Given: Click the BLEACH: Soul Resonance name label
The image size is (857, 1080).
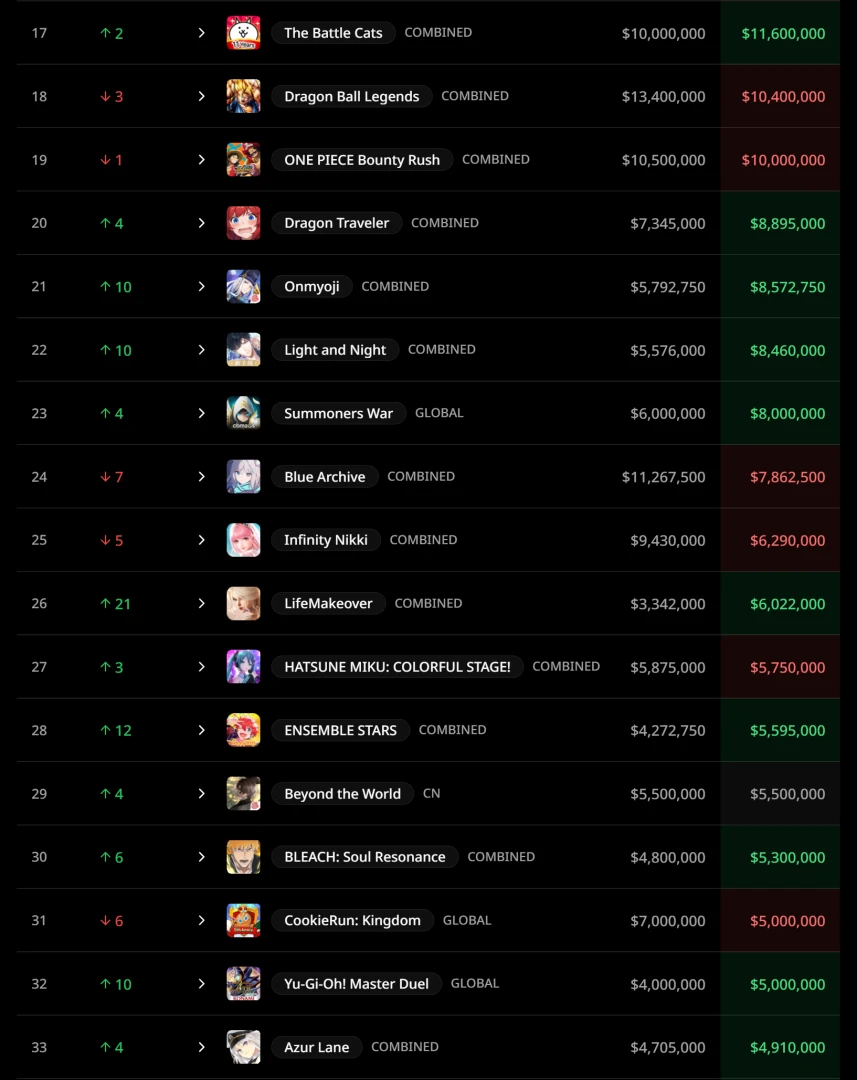Looking at the screenshot, I should point(365,857).
